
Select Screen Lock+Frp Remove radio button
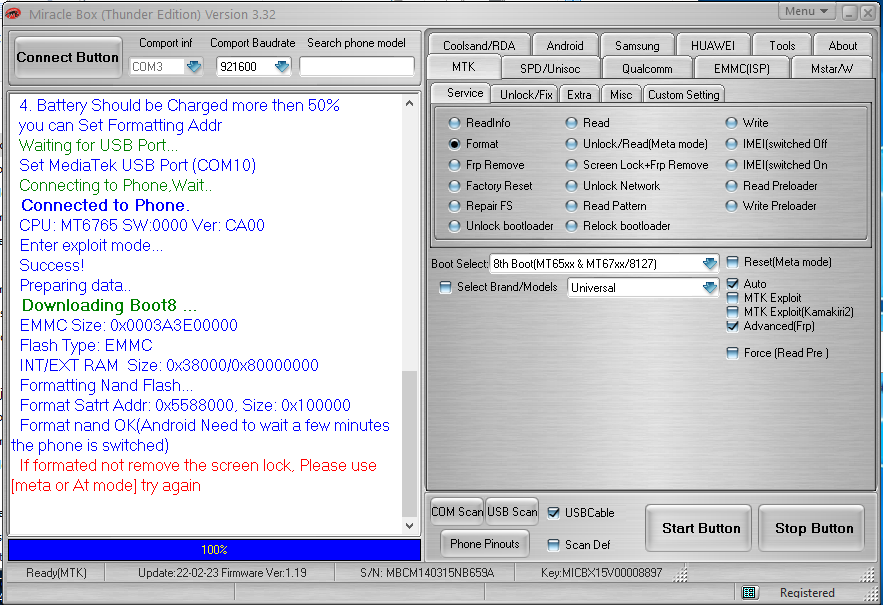click(572, 165)
